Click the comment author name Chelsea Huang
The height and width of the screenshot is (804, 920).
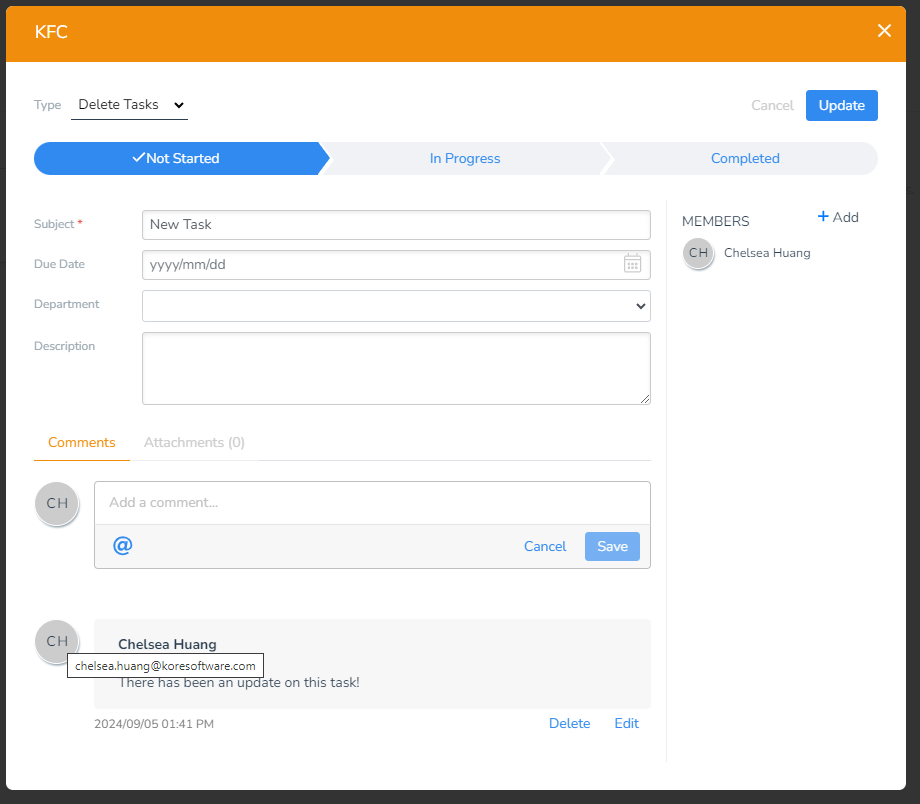coord(167,644)
